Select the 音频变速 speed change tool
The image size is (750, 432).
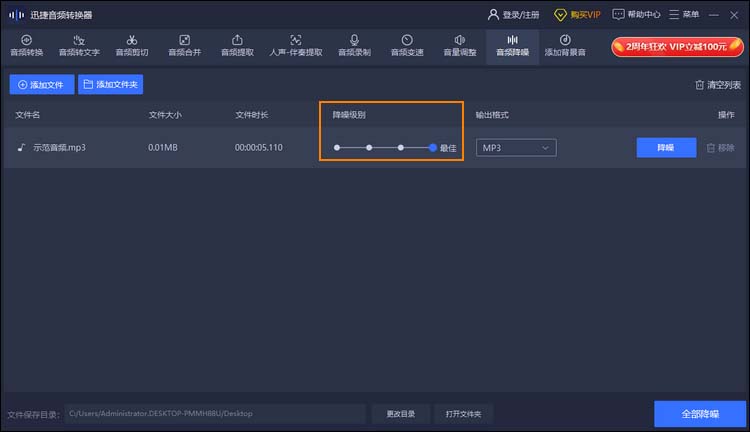tap(407, 46)
